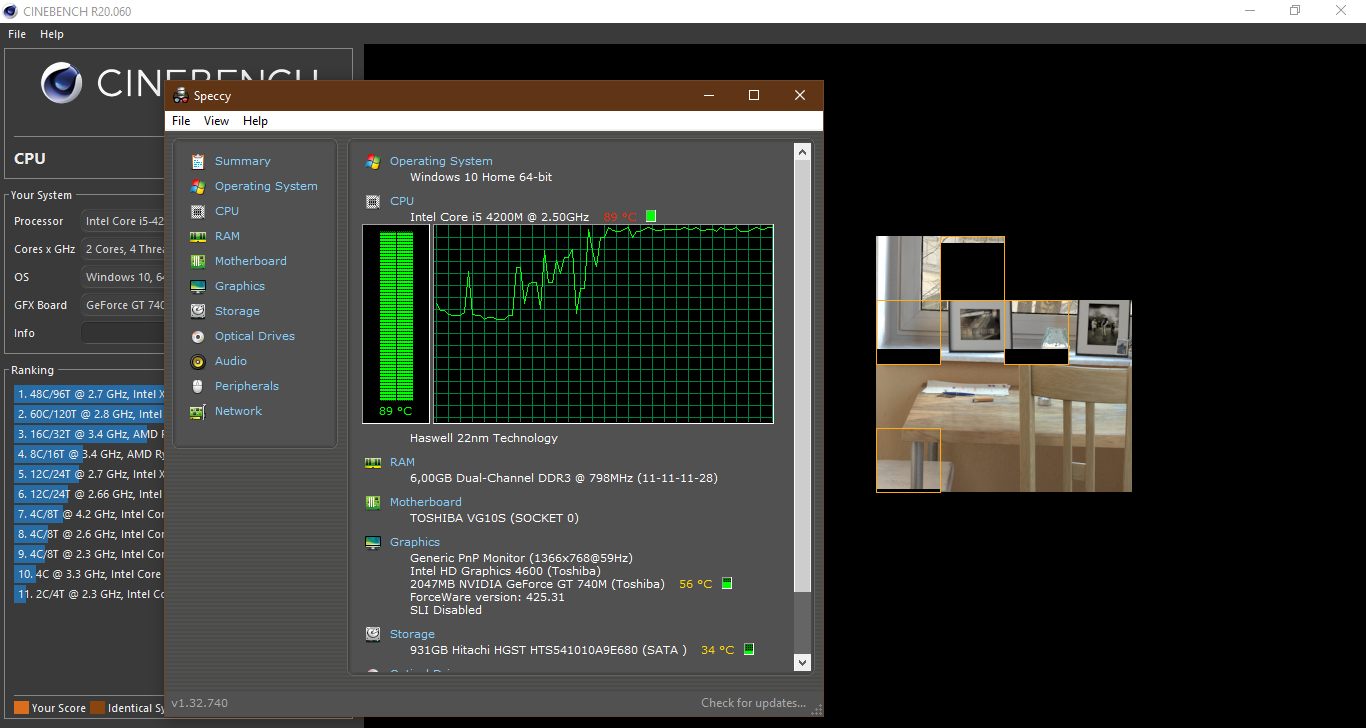Click the text TOSHIBA VG10S (SOCKET 0)
This screenshot has width=1366, height=728.
494,518
